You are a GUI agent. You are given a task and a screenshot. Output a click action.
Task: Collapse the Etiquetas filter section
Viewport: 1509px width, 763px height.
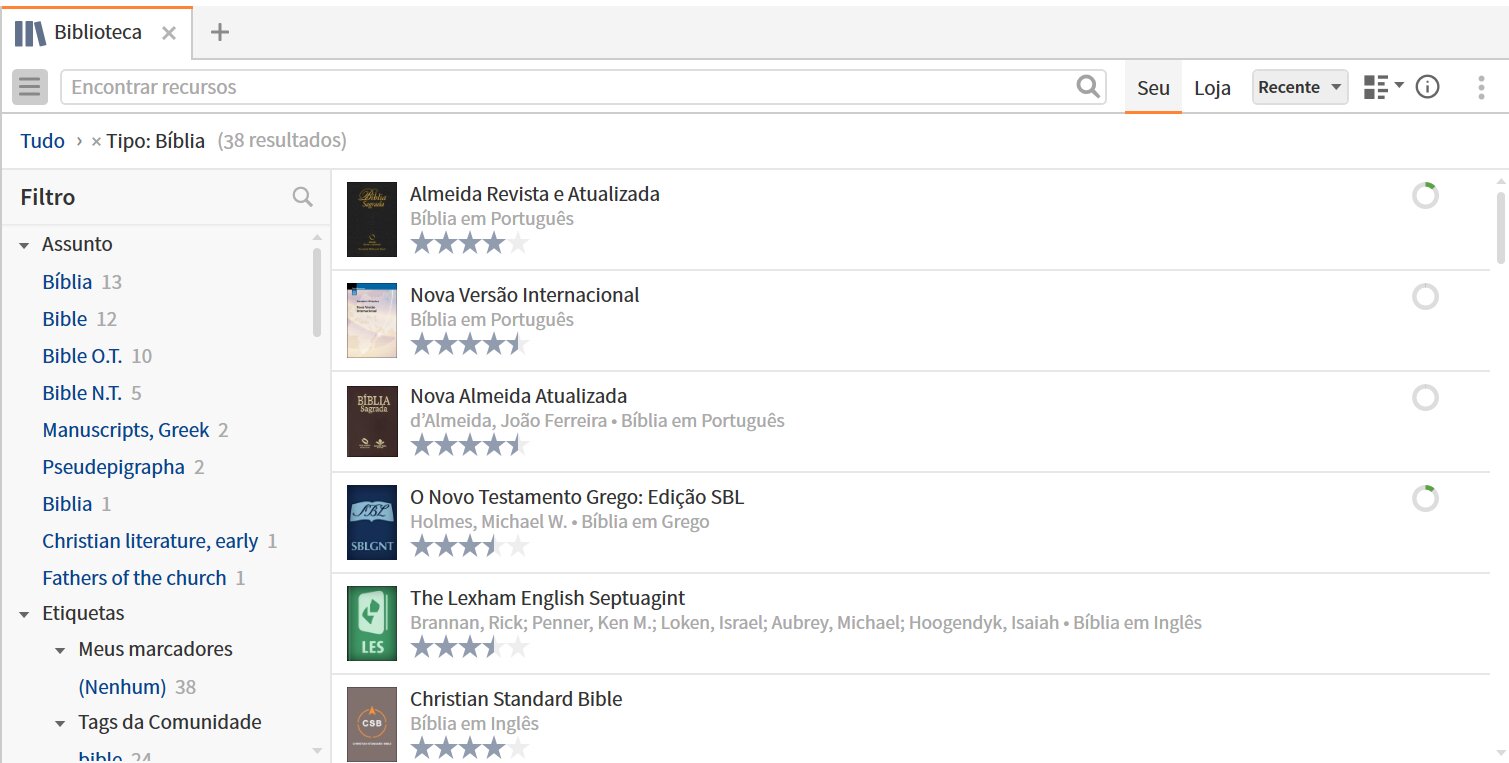[x=24, y=614]
